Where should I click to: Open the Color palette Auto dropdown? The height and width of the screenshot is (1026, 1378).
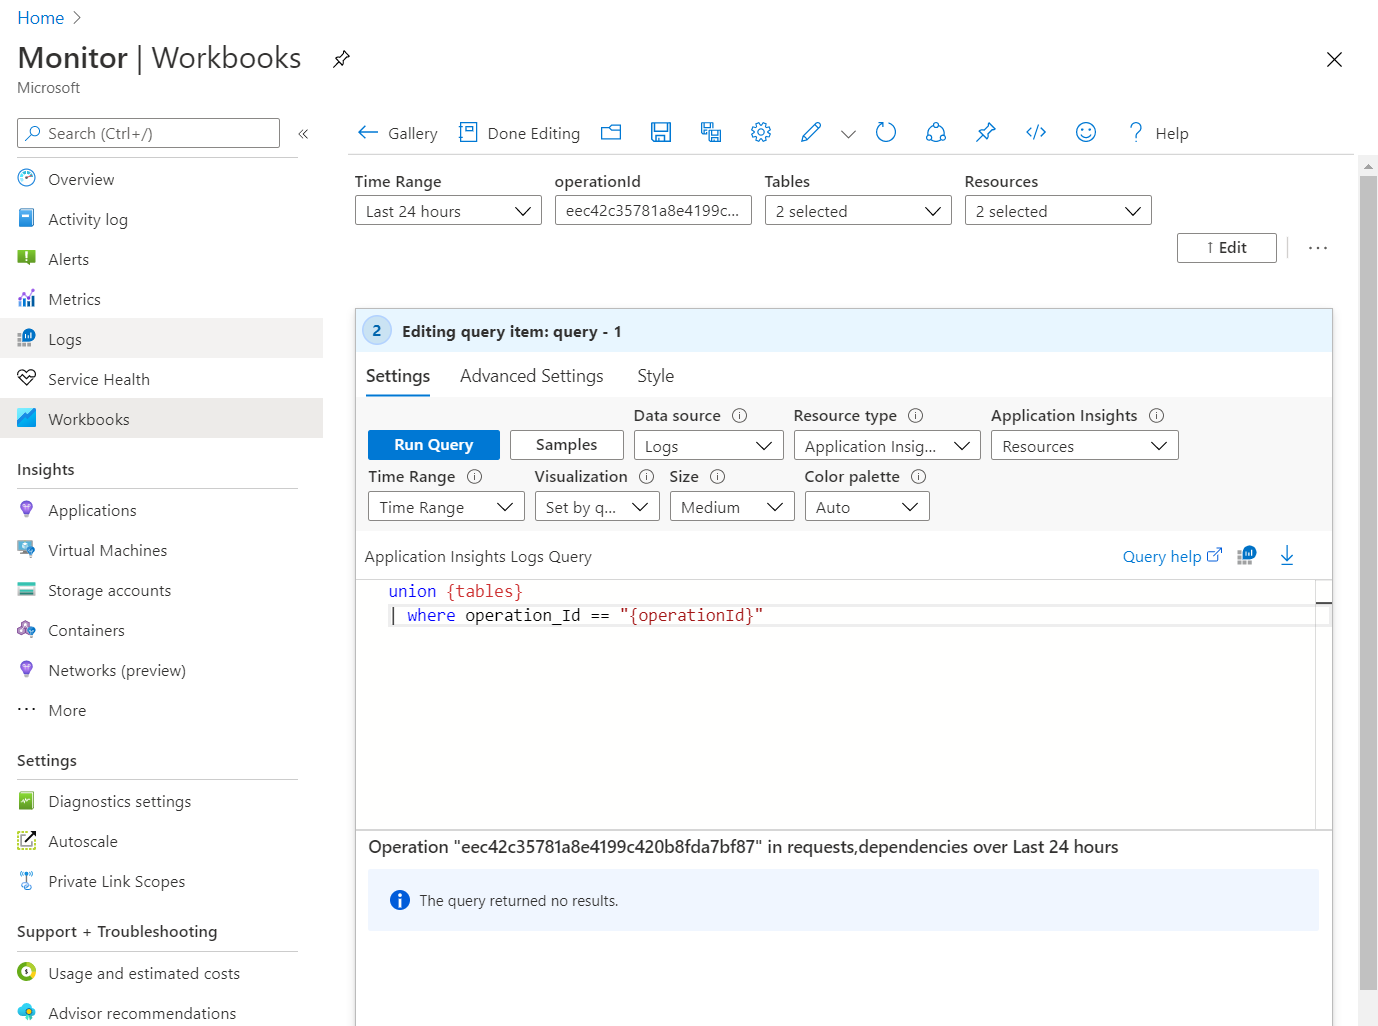coord(867,507)
